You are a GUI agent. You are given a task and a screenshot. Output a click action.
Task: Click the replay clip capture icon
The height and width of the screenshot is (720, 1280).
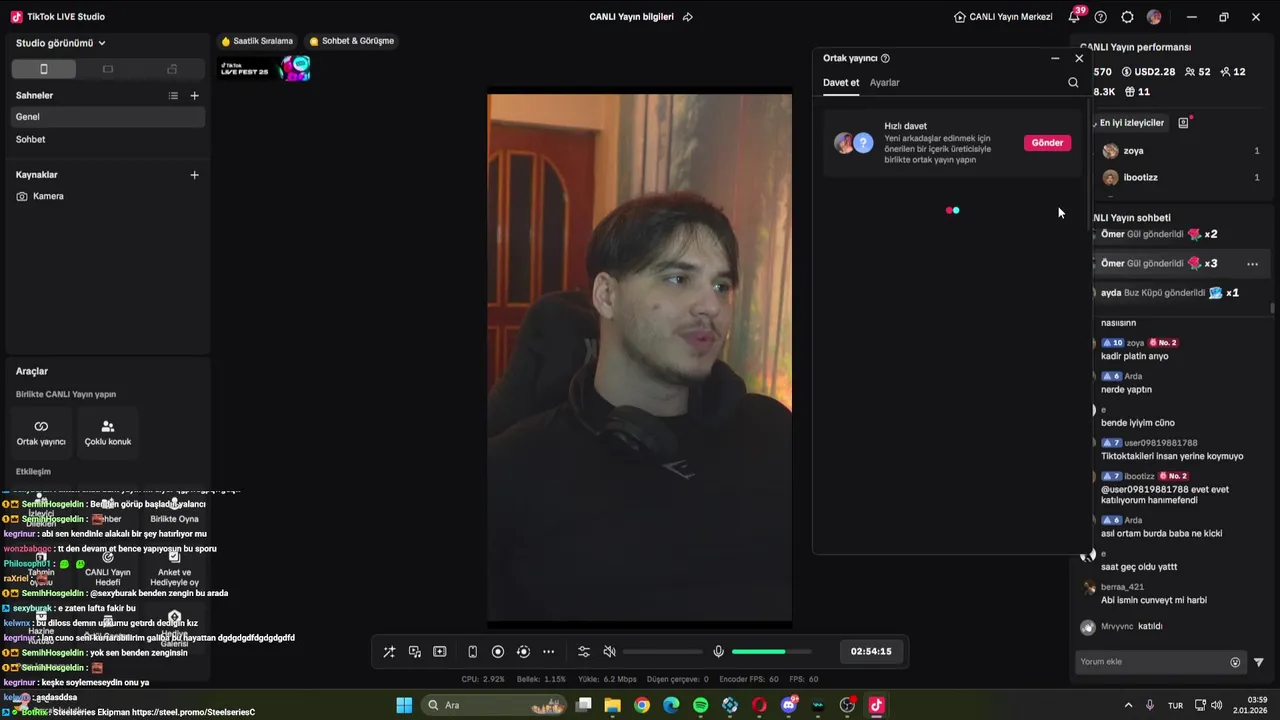coord(523,652)
